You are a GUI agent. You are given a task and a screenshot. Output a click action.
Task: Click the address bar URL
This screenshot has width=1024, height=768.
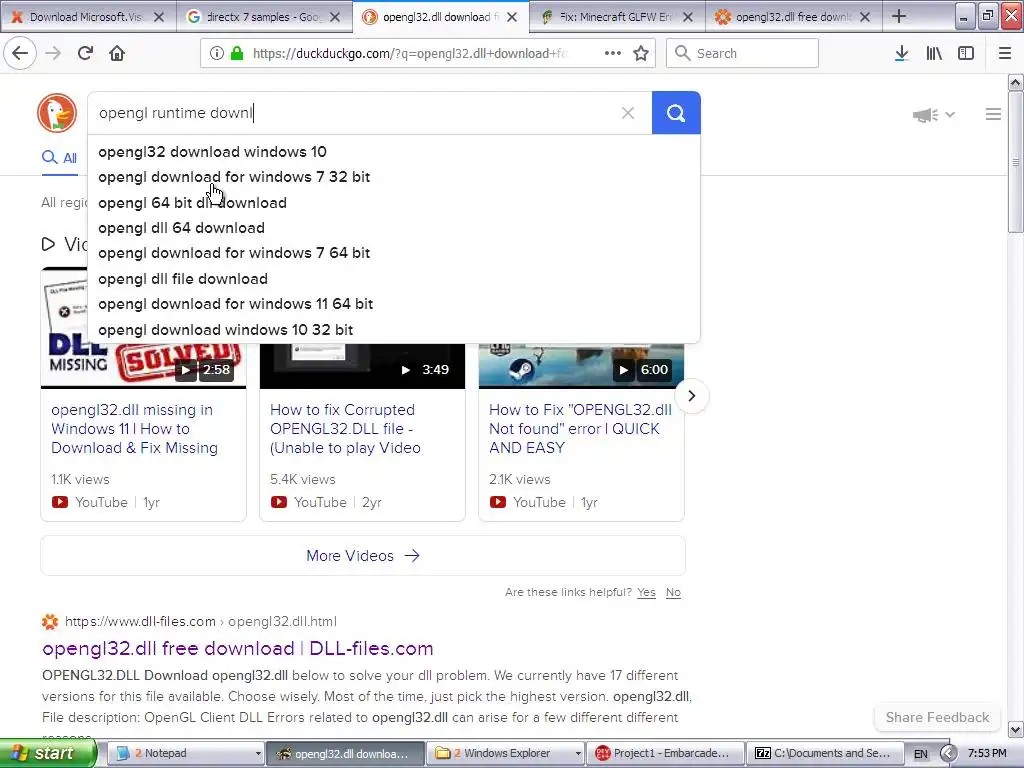(x=410, y=54)
